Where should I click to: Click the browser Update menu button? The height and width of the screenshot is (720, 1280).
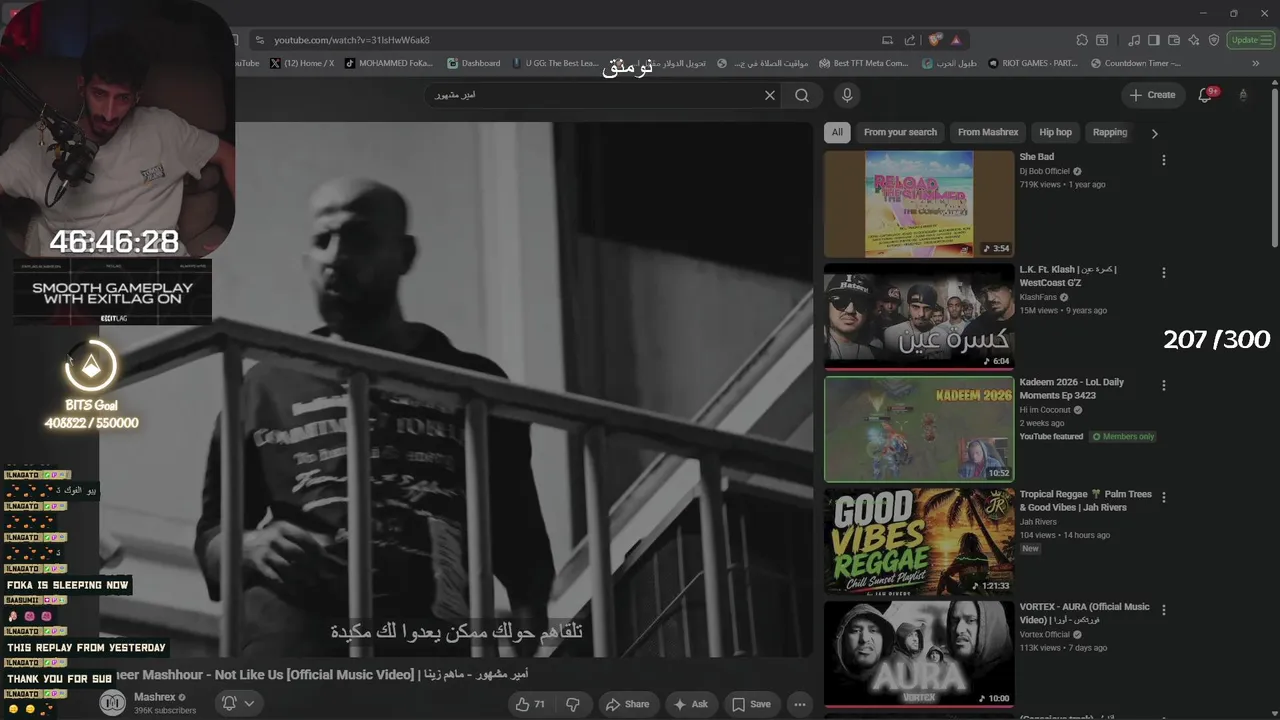point(1251,40)
